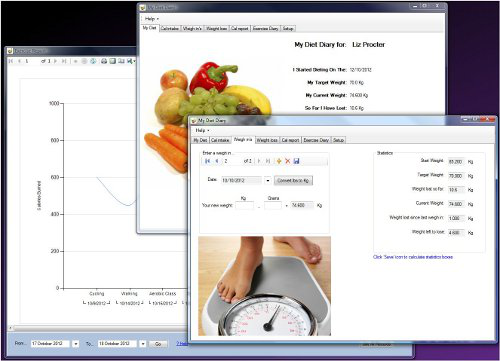This screenshot has width=500, height=361.
Task: Save the weigh-in record
Action: point(296,161)
